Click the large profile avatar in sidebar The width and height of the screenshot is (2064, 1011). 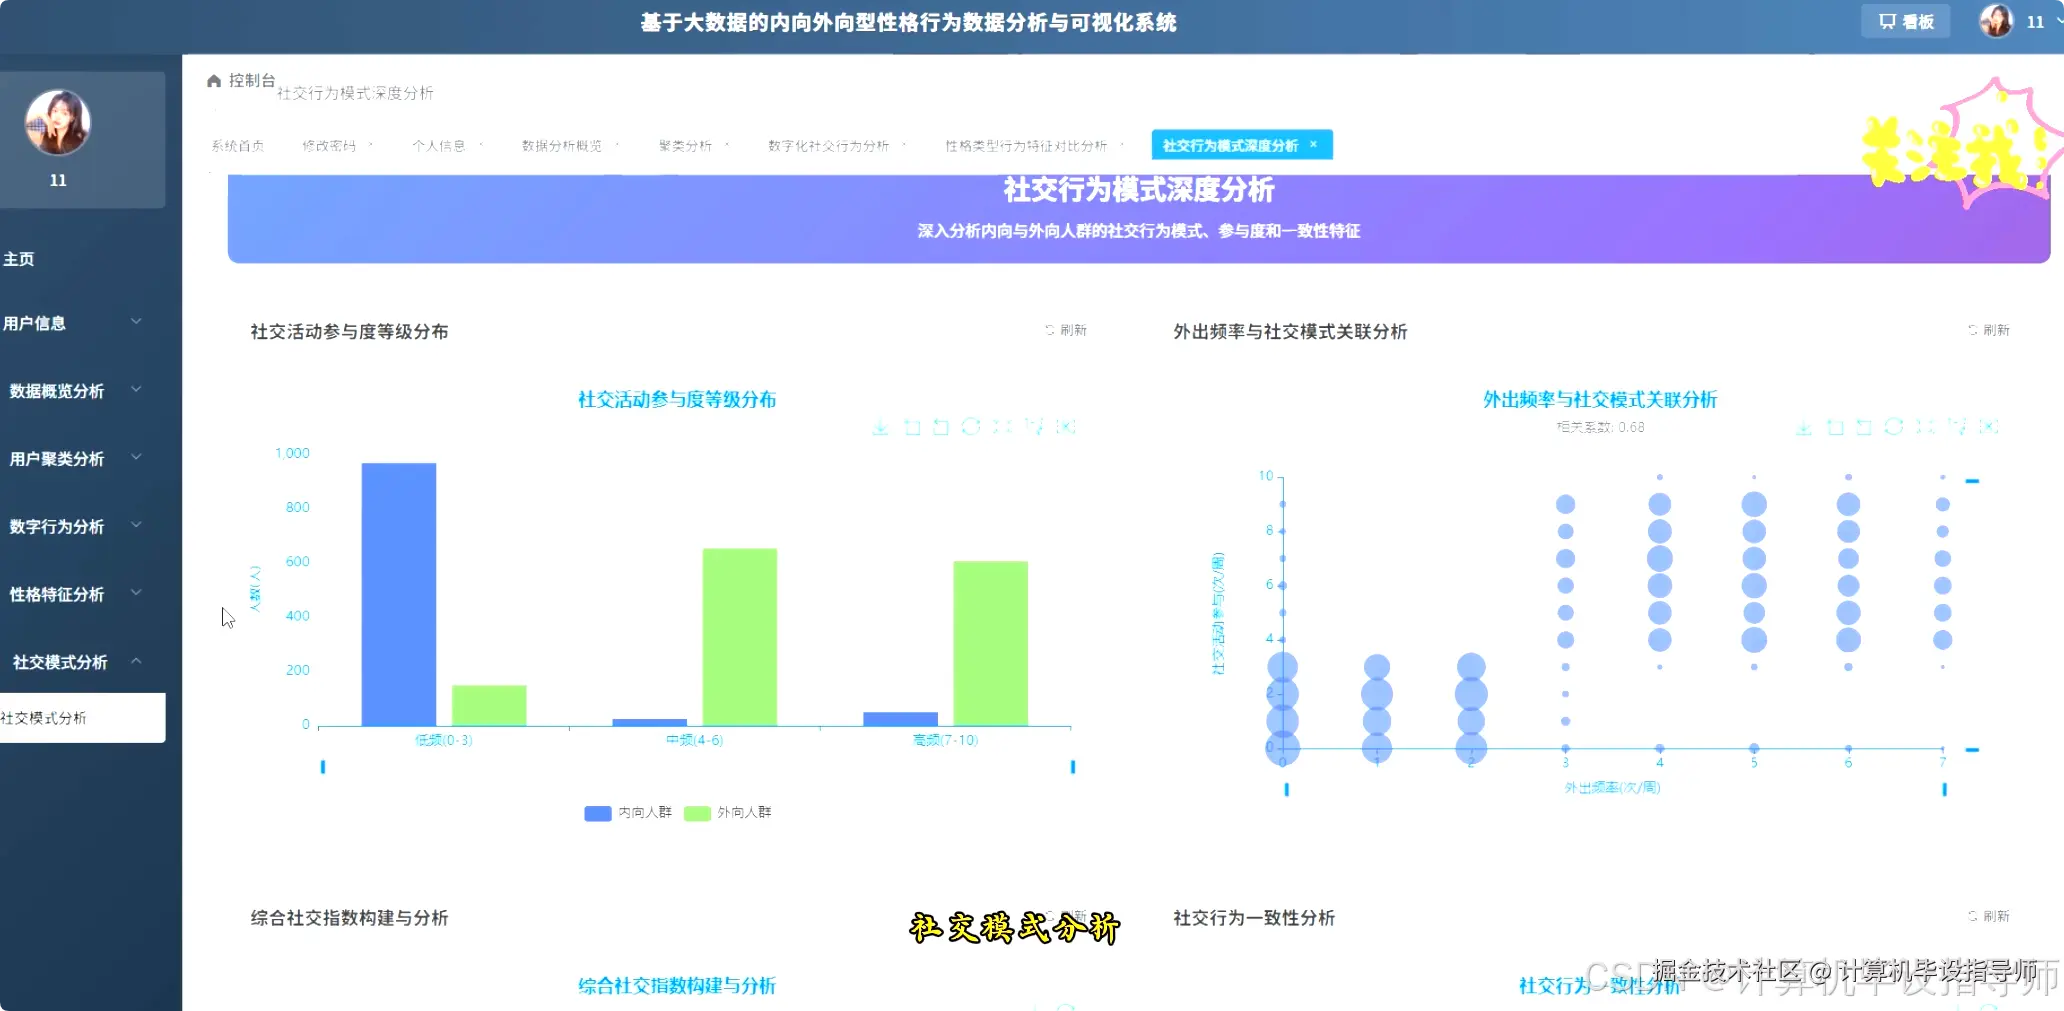58,123
